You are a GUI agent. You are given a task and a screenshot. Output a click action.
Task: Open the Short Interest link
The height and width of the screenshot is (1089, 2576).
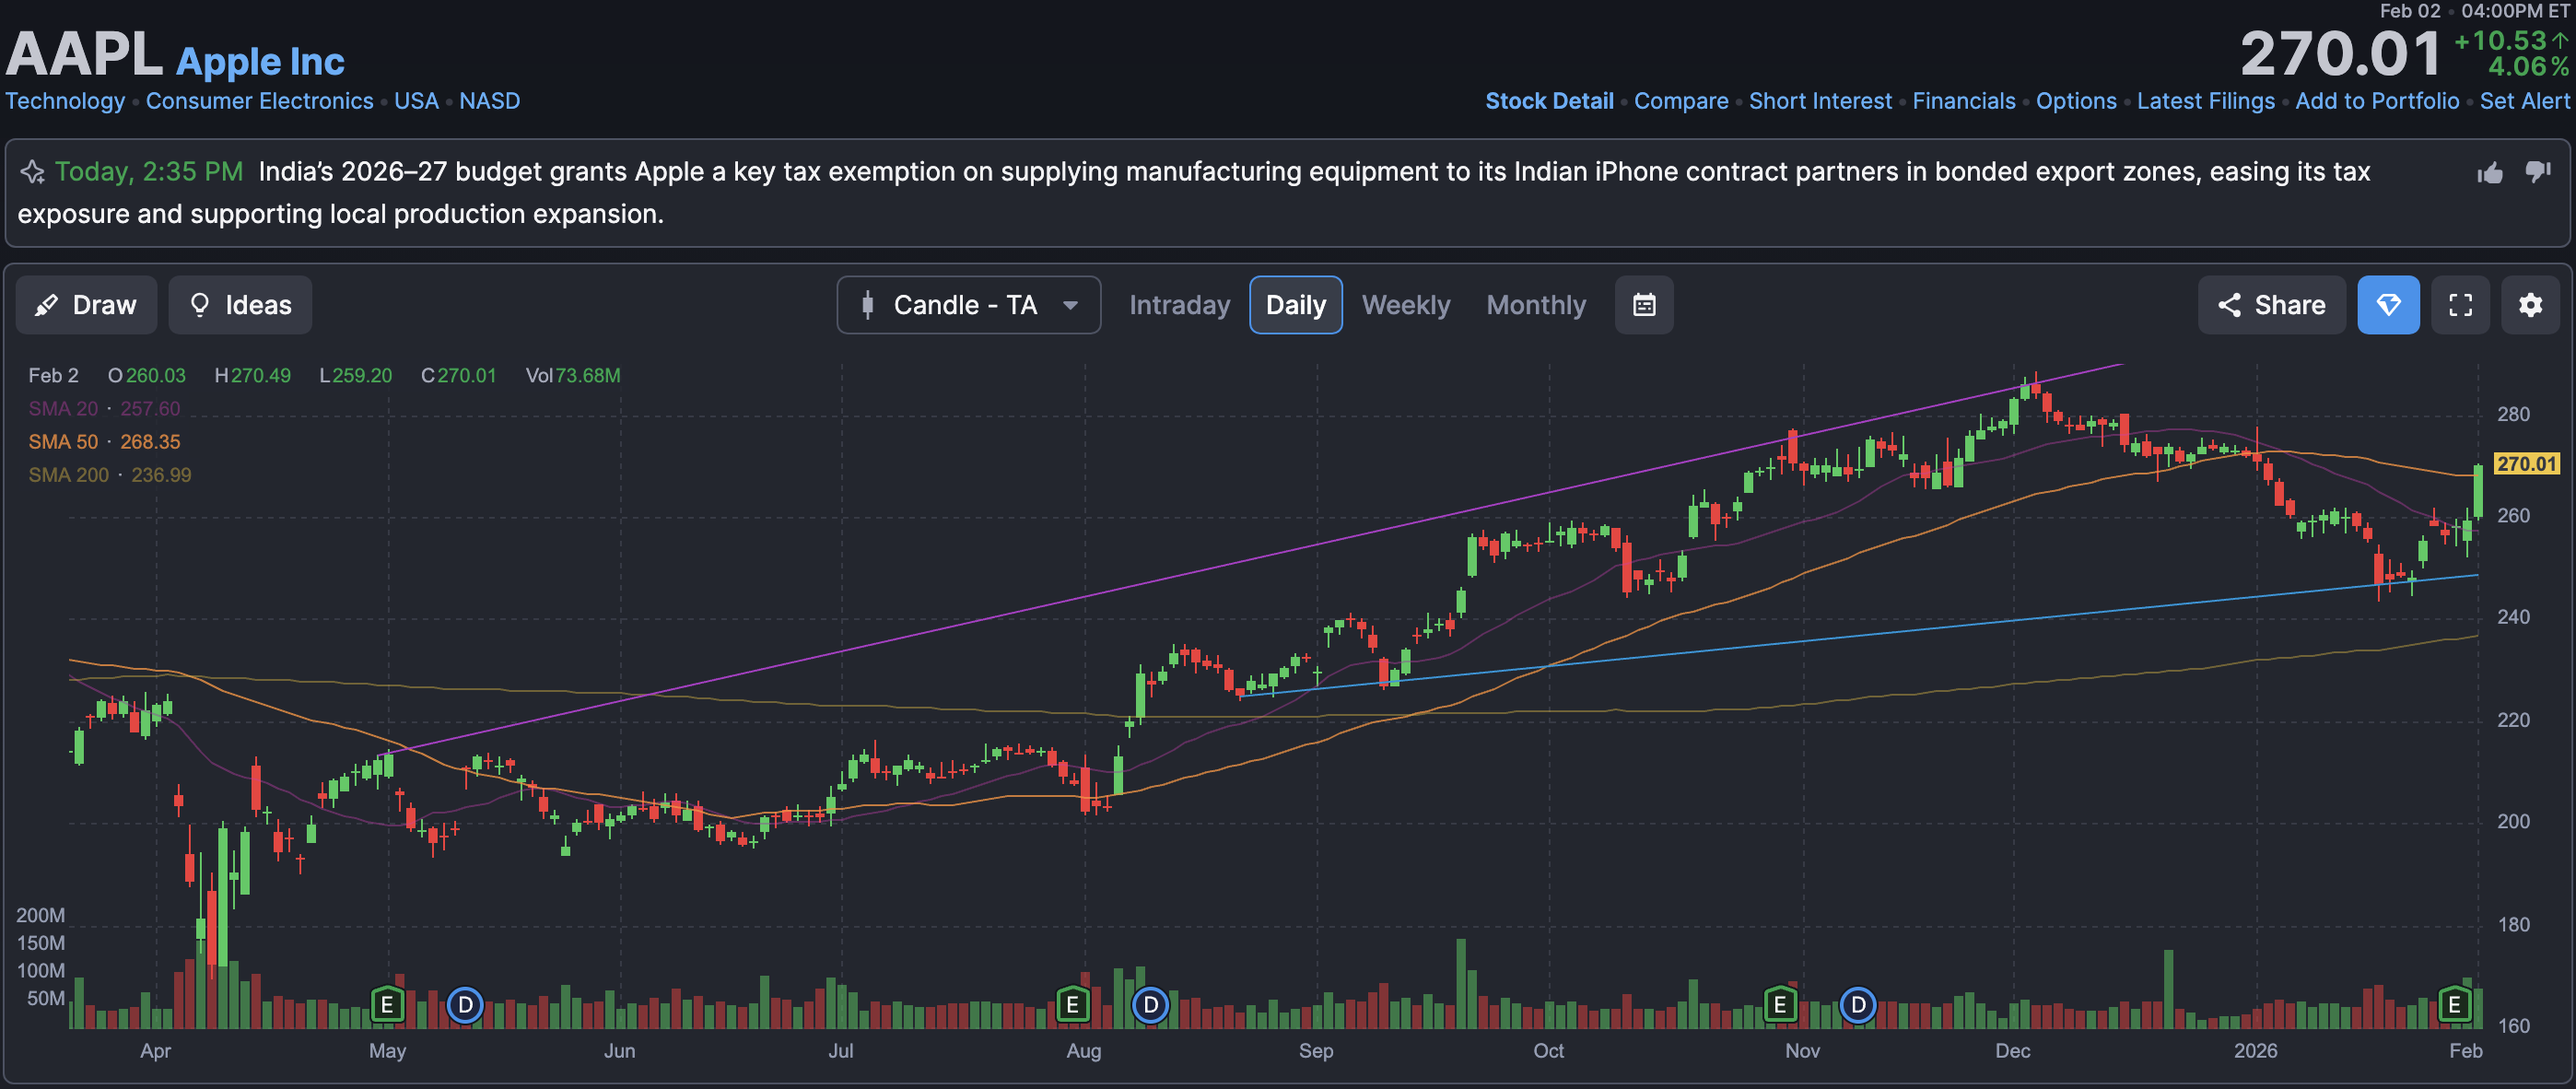[x=1820, y=101]
